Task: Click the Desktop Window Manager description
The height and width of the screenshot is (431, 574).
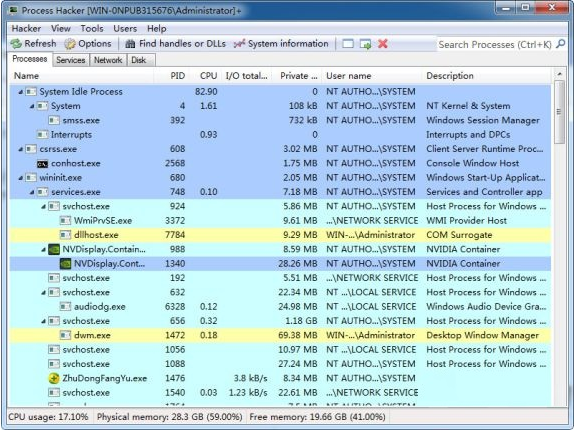Action: point(482,335)
